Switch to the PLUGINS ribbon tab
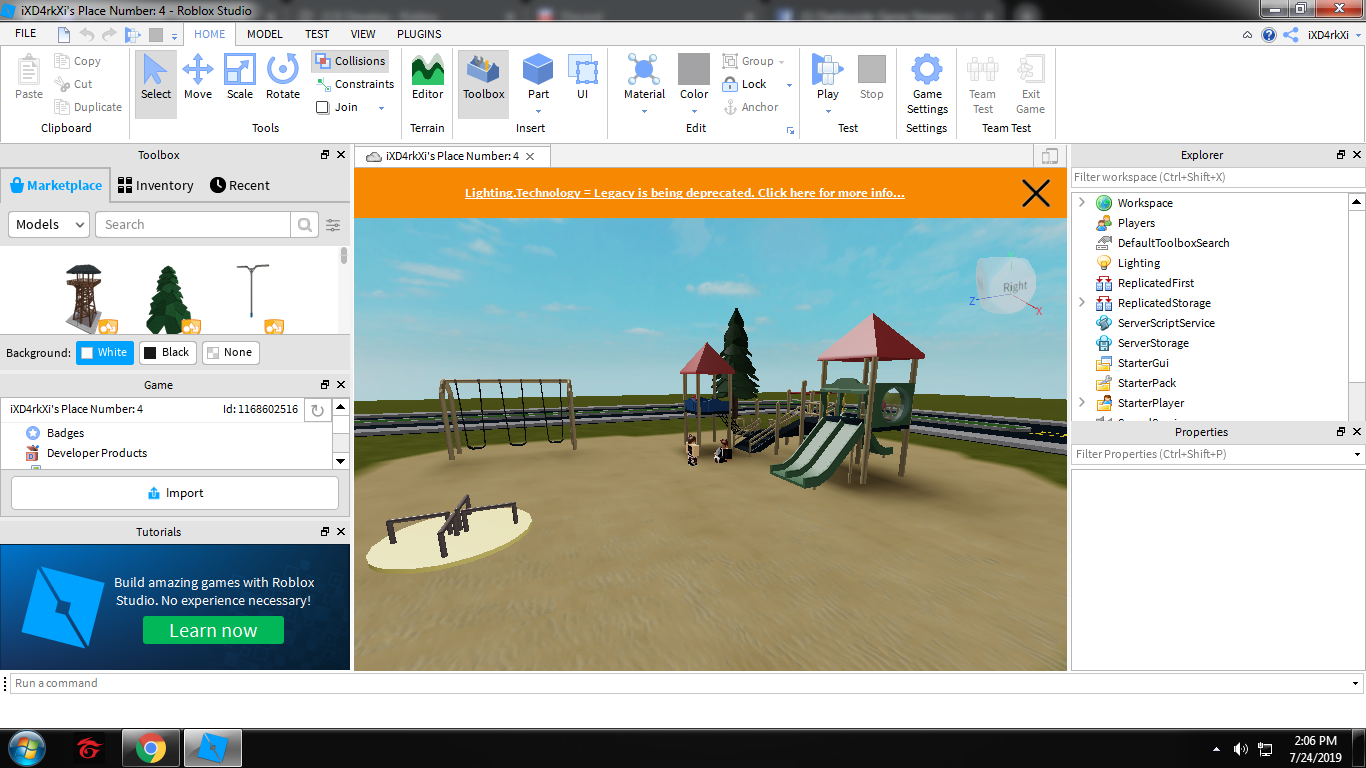 coord(419,34)
